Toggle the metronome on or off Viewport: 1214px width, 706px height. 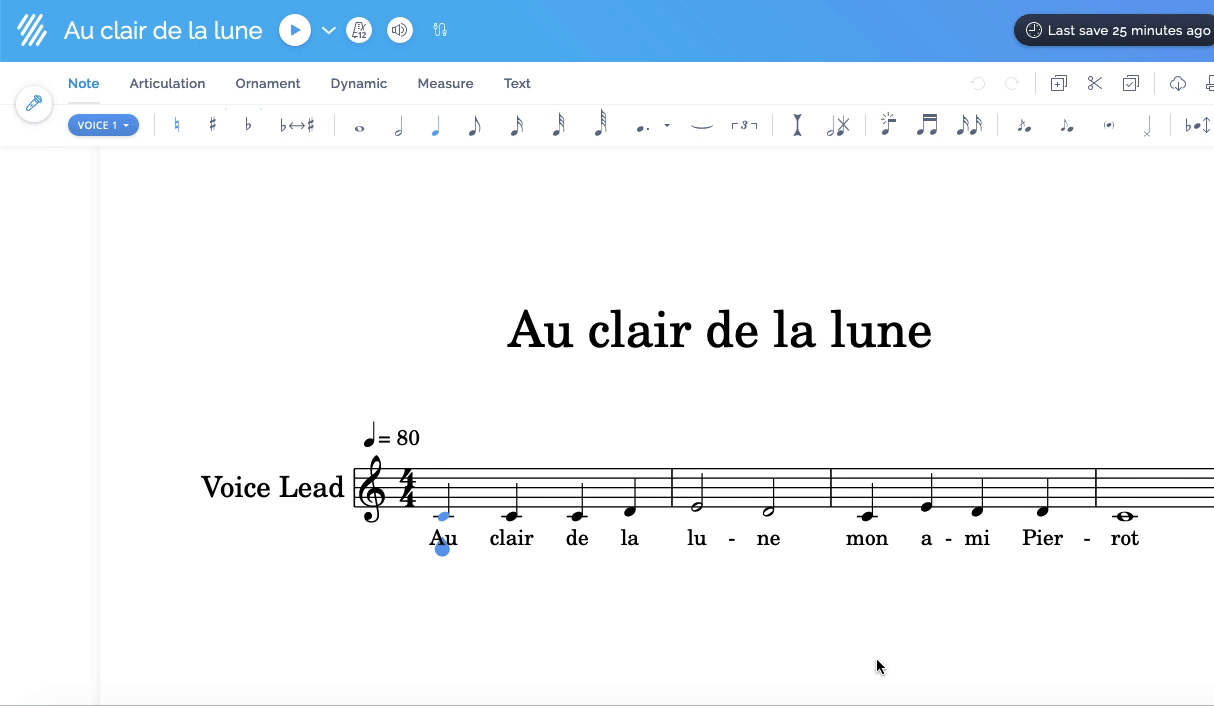click(359, 30)
